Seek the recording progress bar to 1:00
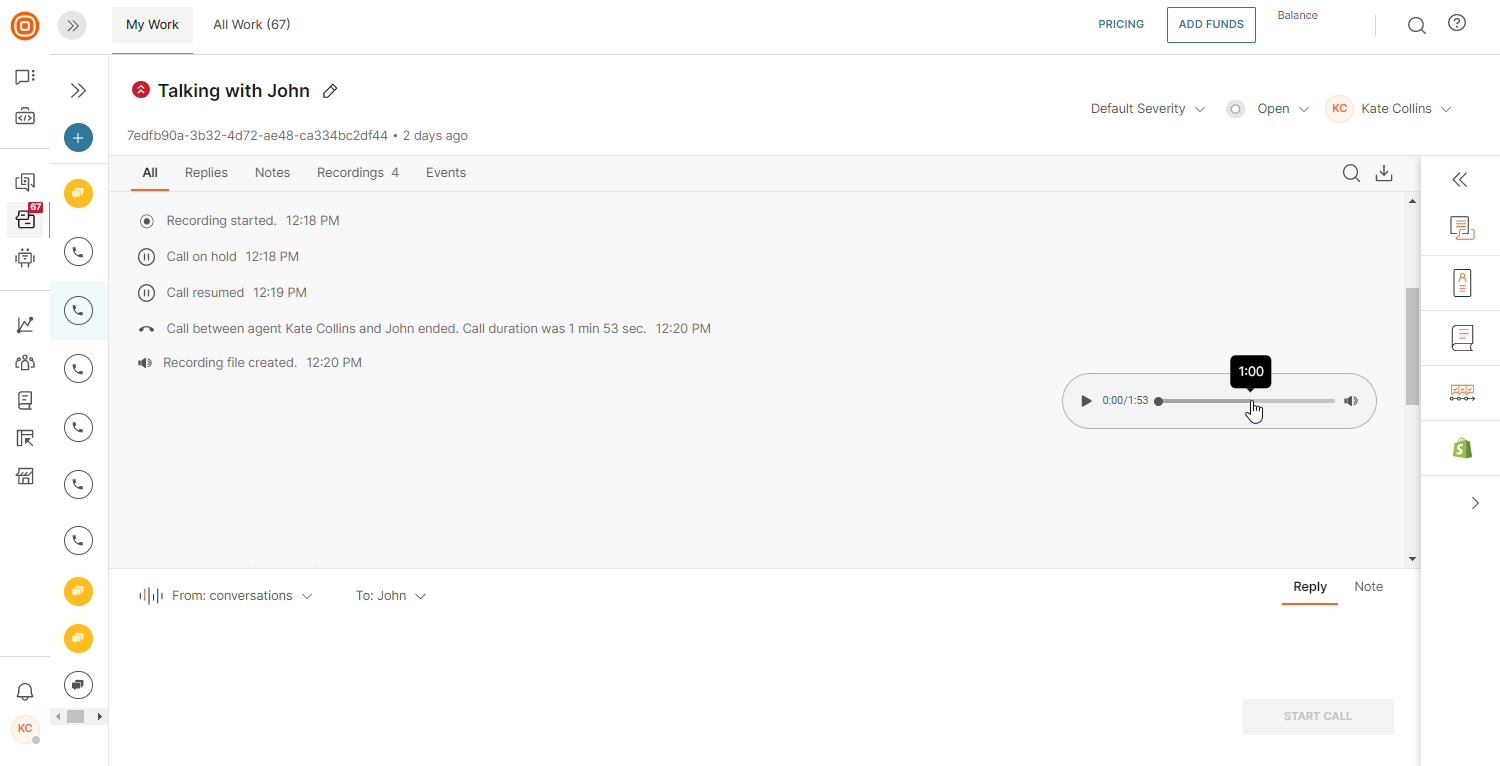This screenshot has width=1500, height=766. (1251, 401)
